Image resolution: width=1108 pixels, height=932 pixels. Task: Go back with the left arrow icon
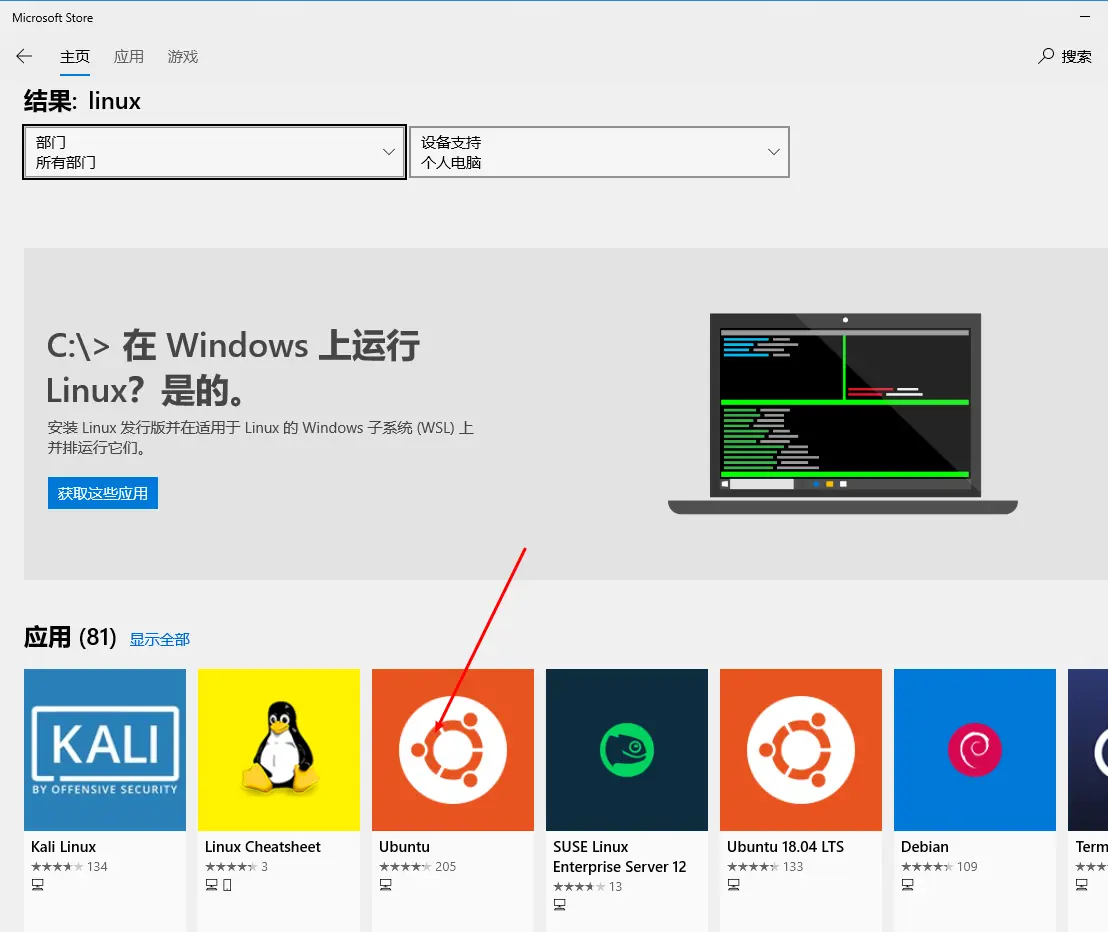24,57
